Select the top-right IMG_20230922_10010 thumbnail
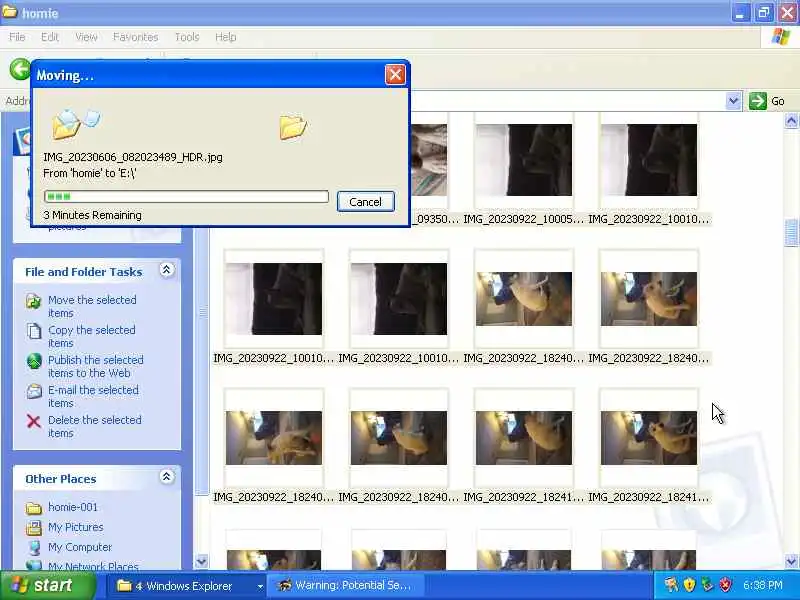The height and width of the screenshot is (600, 800). pyautogui.click(x=649, y=160)
